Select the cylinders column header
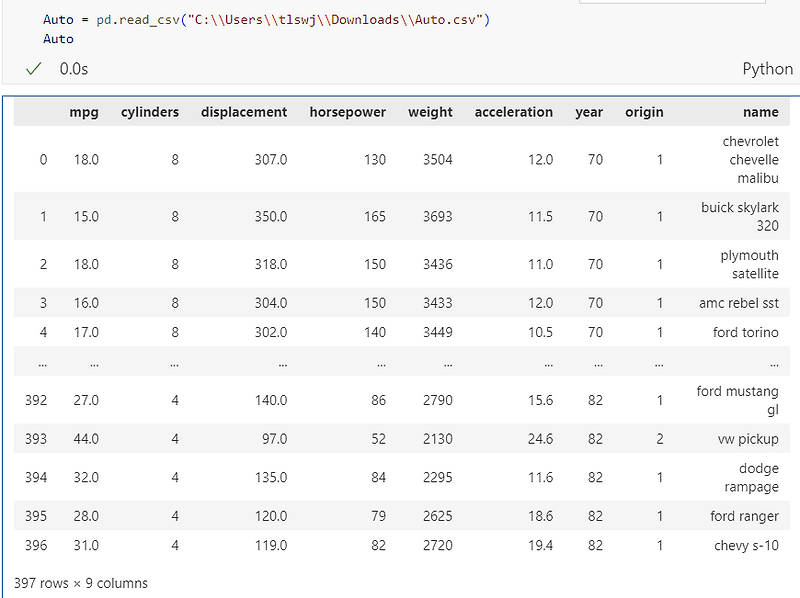The height and width of the screenshot is (598, 800). click(149, 112)
